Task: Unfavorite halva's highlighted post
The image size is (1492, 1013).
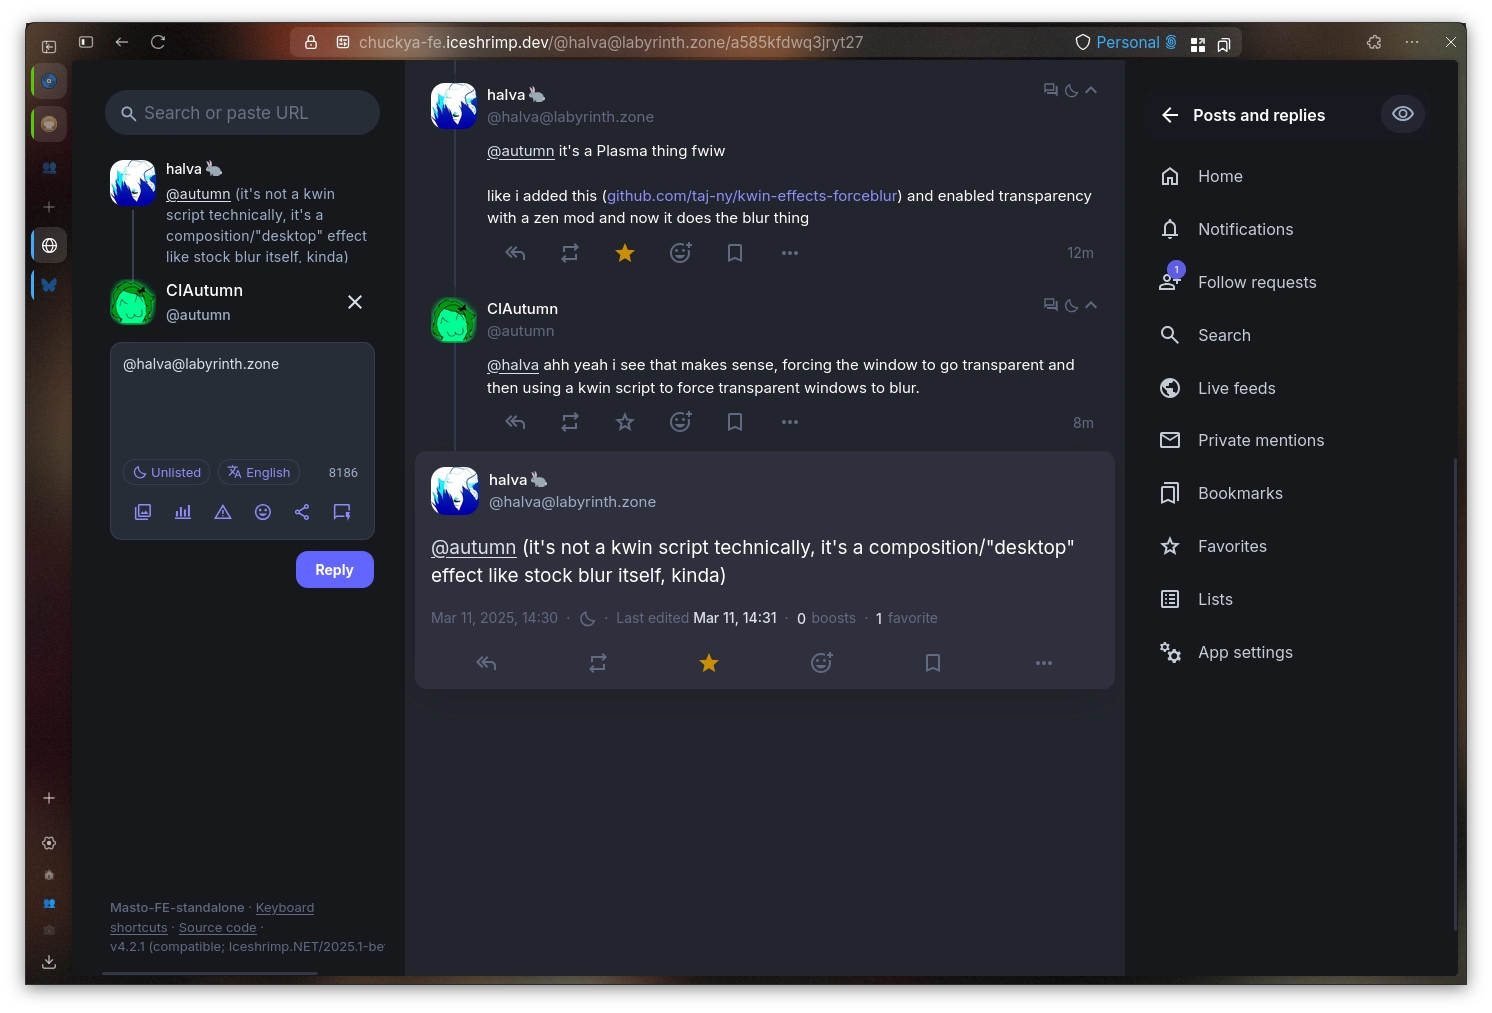Action: tap(709, 662)
